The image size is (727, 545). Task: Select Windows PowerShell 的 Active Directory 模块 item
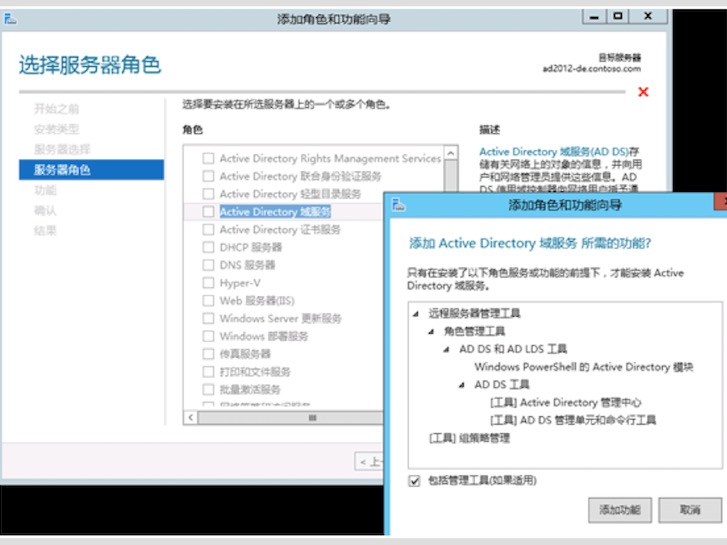[583, 367]
